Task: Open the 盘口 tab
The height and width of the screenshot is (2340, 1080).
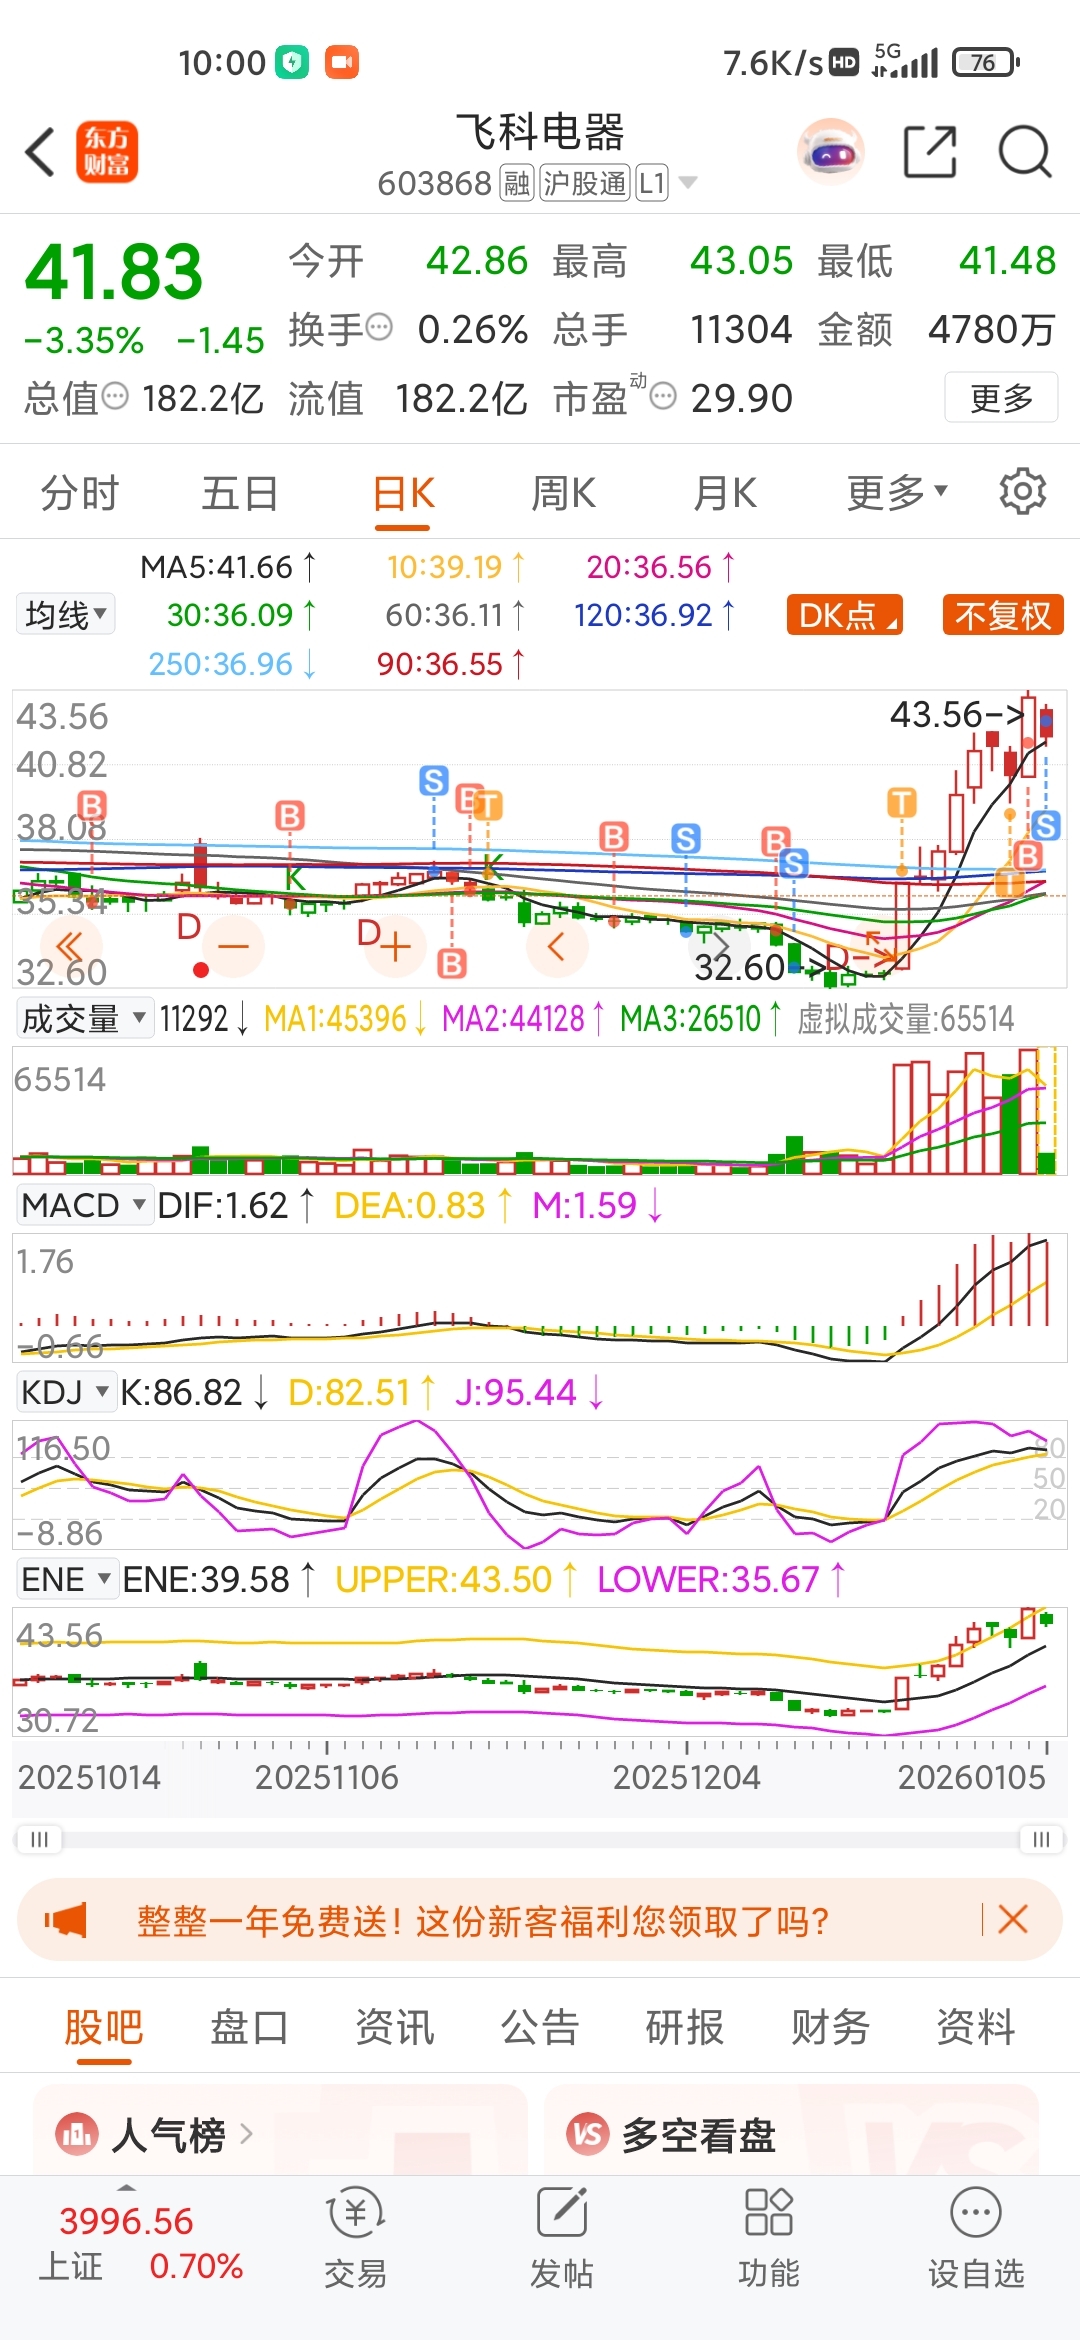Action: [x=249, y=2027]
